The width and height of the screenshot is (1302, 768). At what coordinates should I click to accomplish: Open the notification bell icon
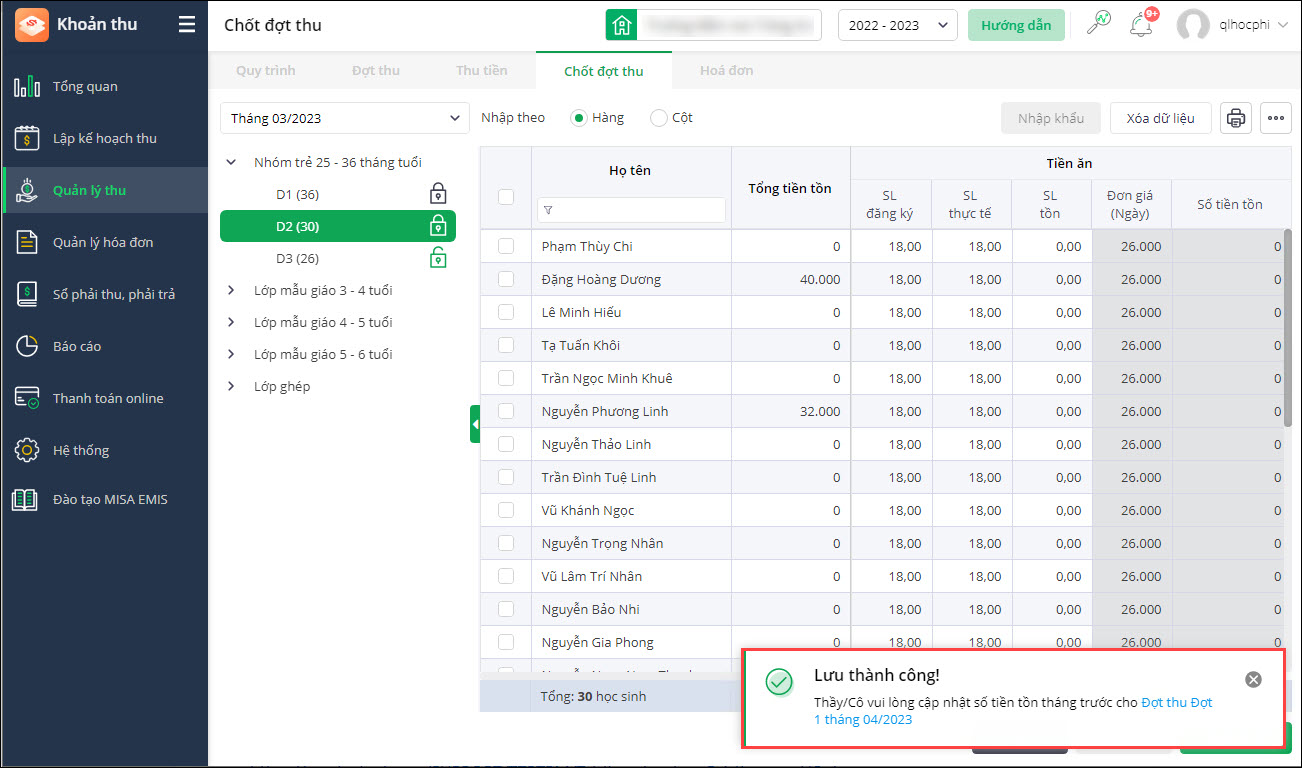click(x=1141, y=25)
